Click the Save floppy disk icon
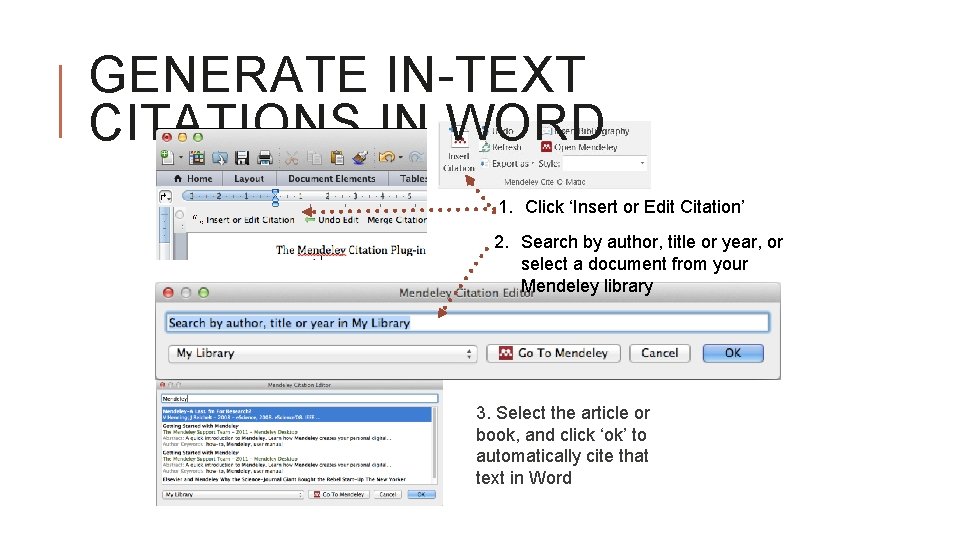 tap(242, 158)
